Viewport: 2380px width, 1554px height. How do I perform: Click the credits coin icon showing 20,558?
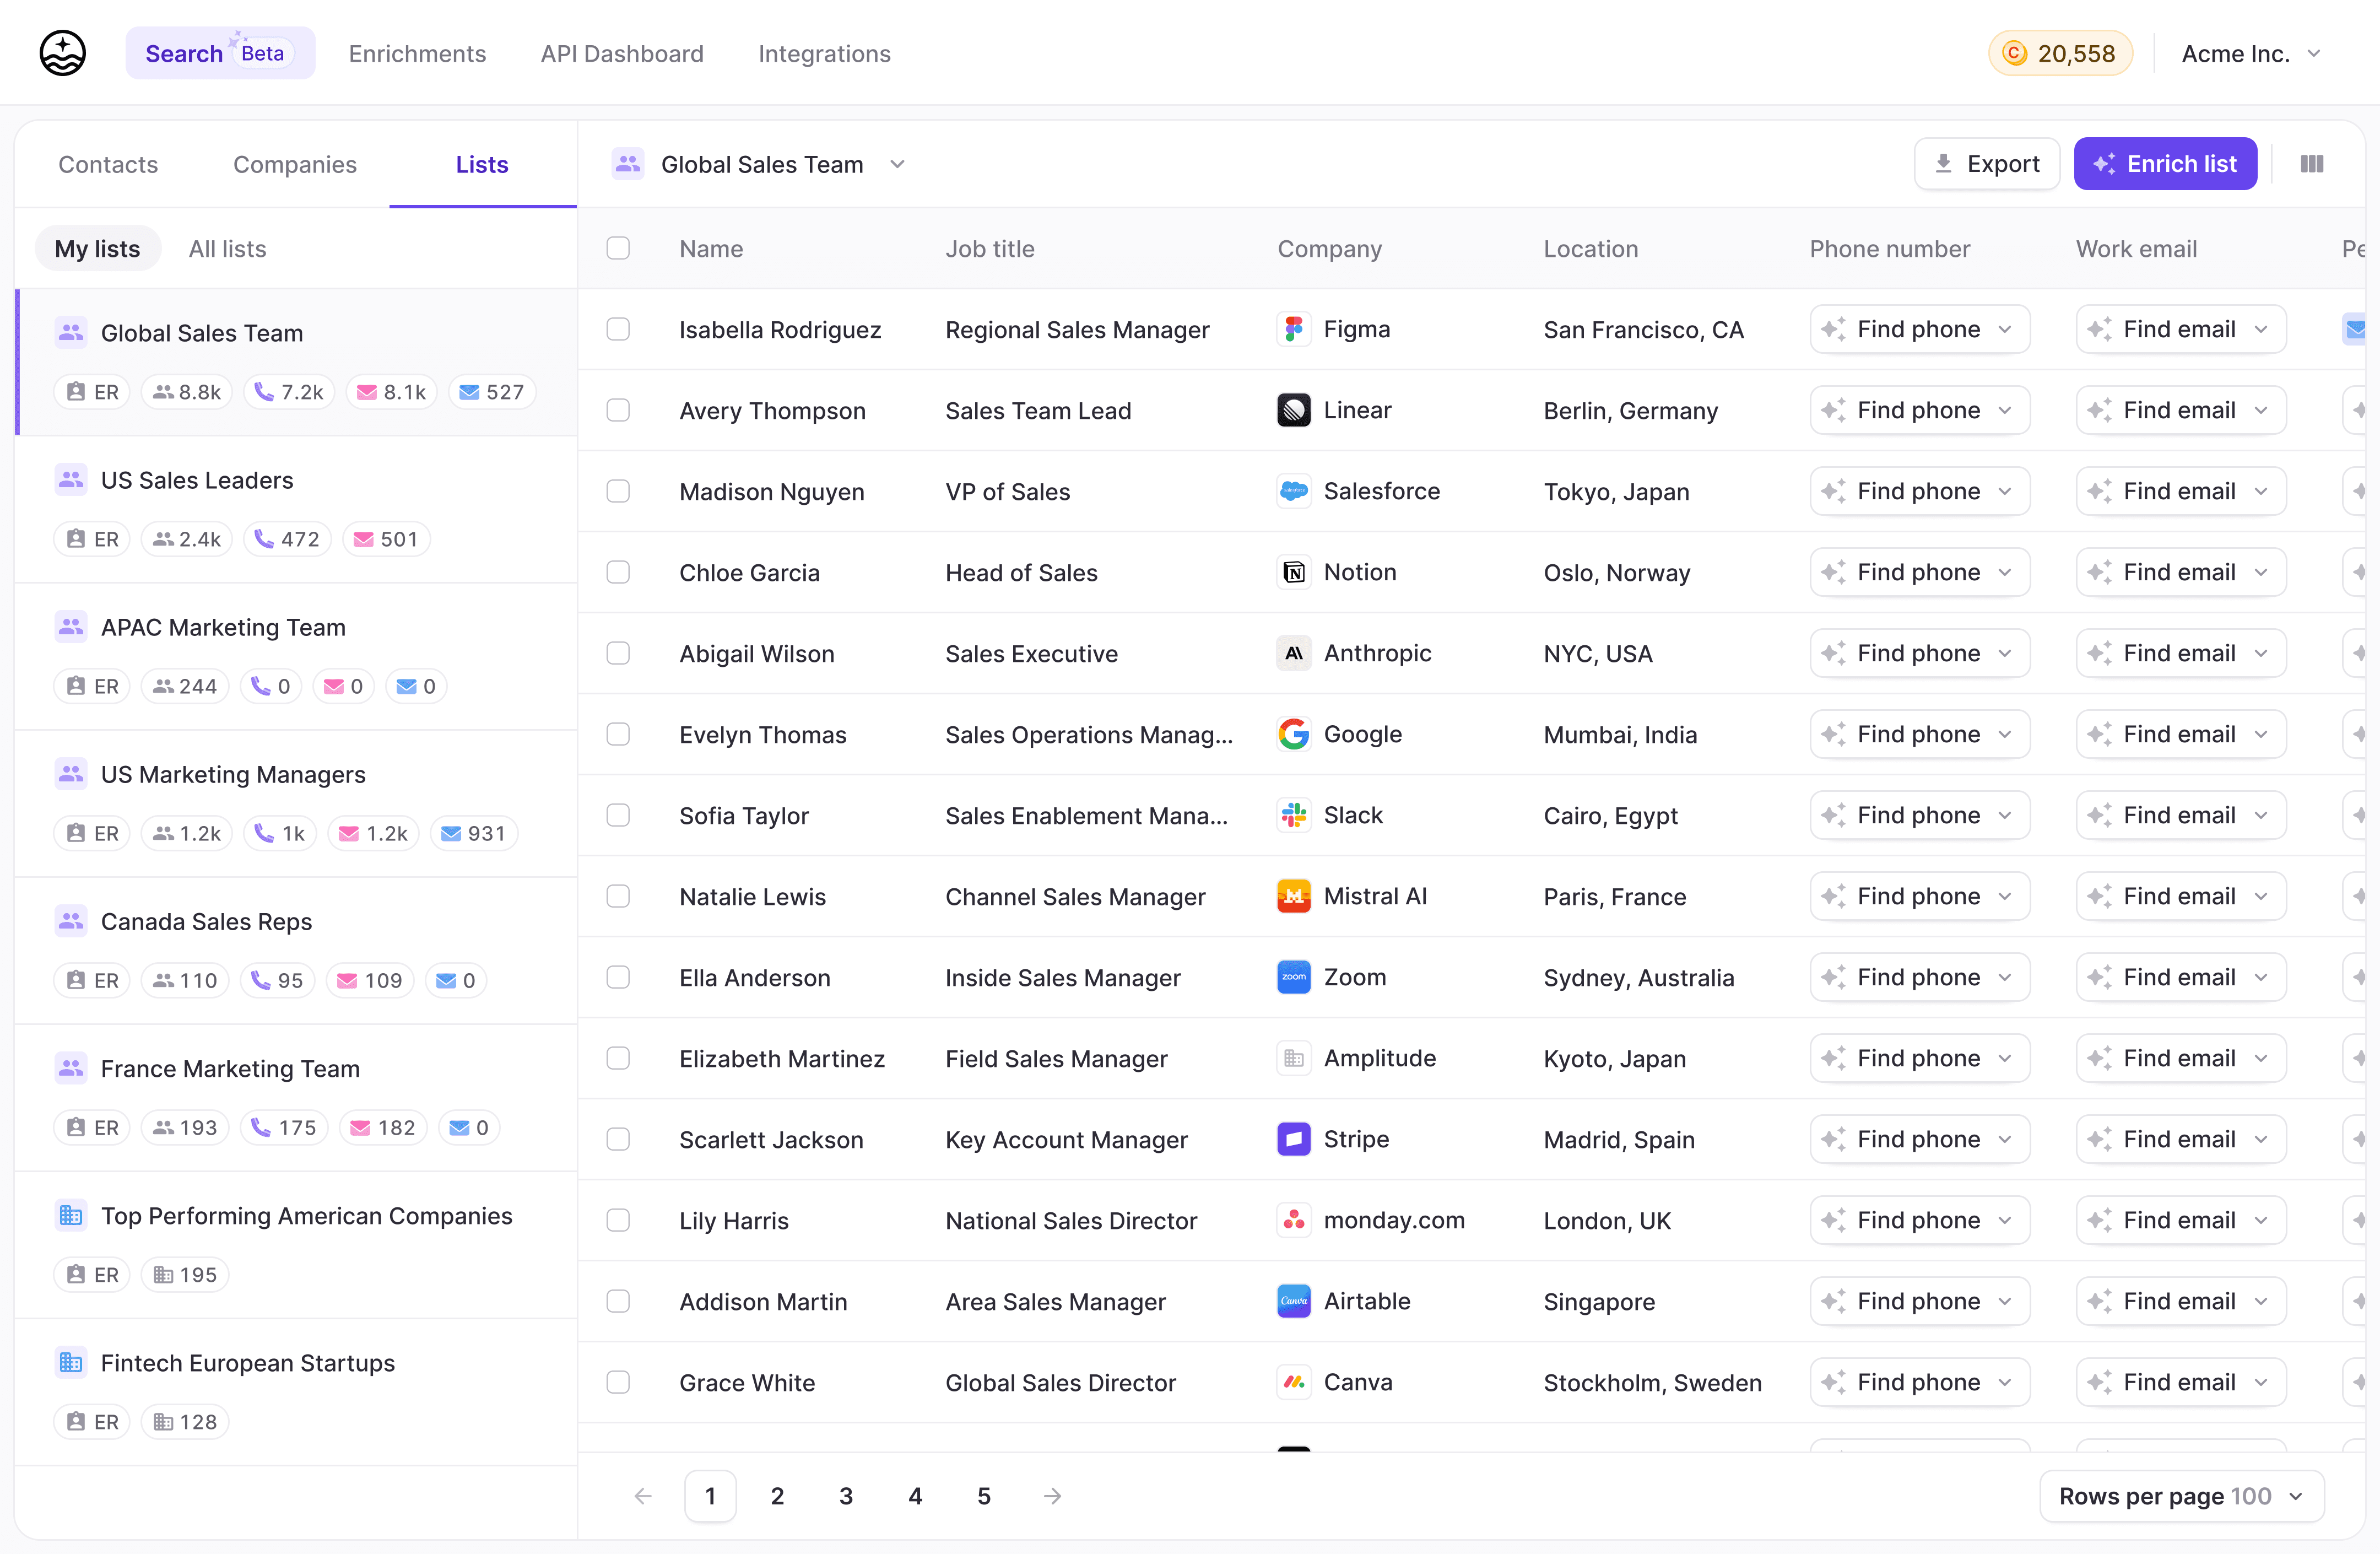(x=2014, y=53)
